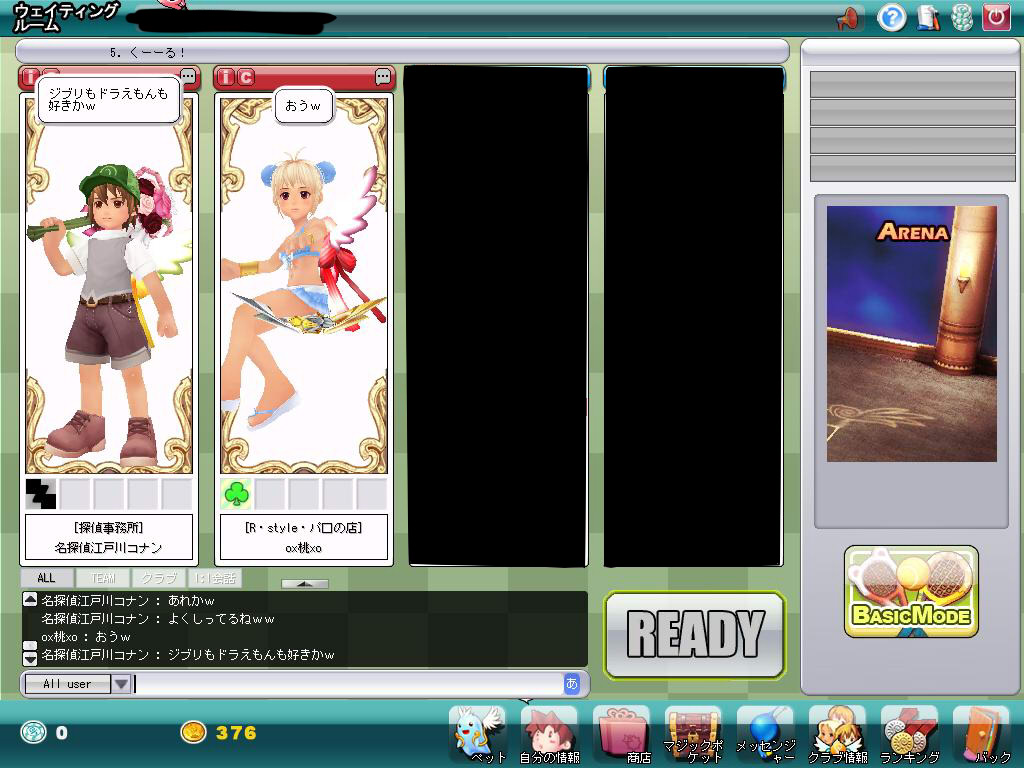This screenshot has height=768, width=1024.
Task: Open Club Info (クラブ情報) icon
Action: 837,733
